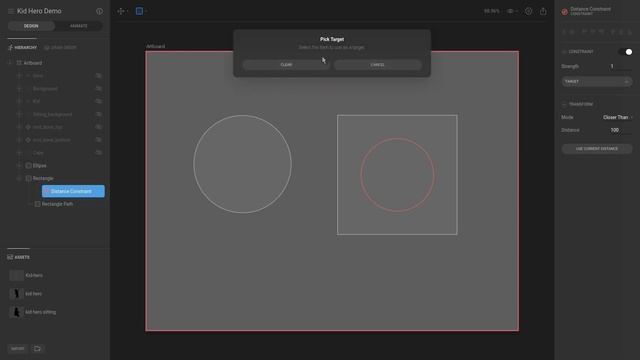Viewport: 640px width, 360px height.
Task: Click the Assets panel icon
Action: [x=10, y=257]
